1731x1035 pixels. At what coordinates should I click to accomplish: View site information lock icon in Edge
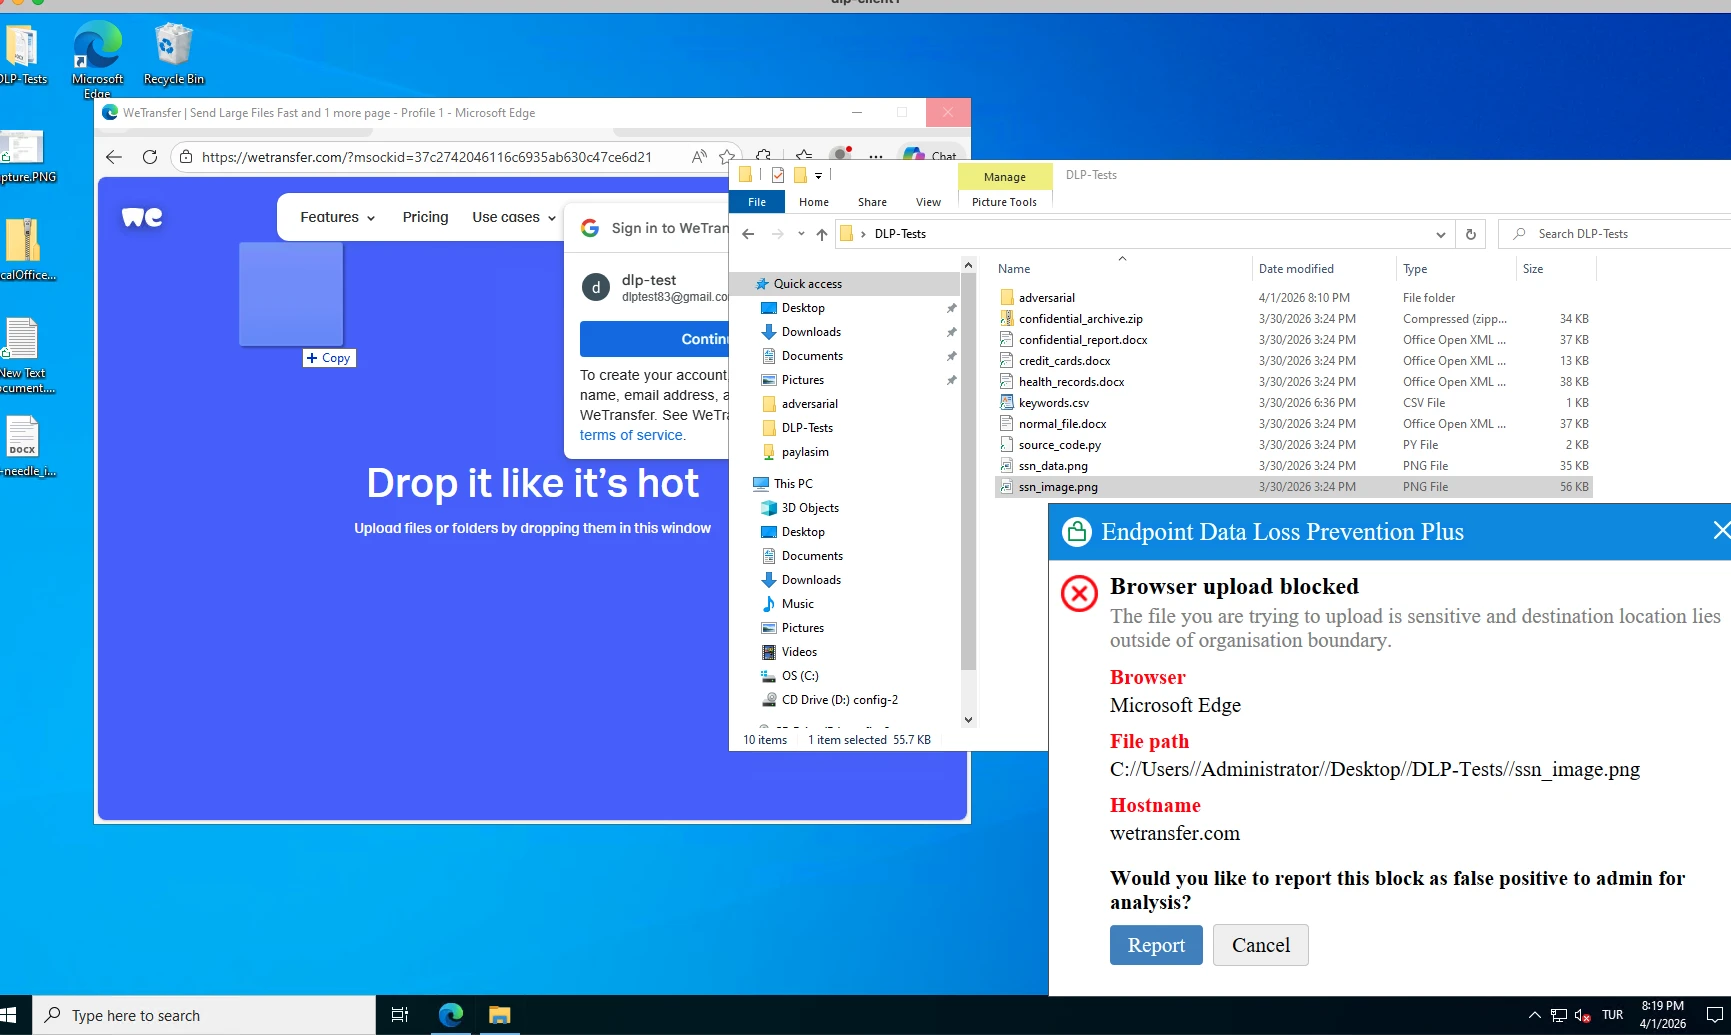185,157
